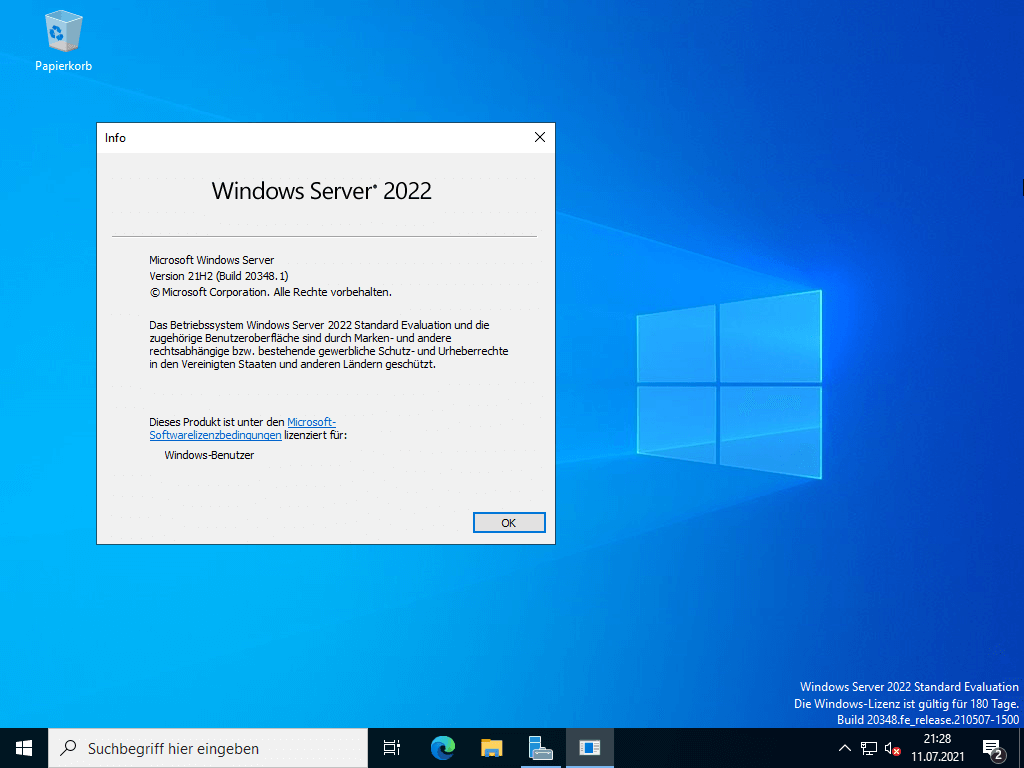The image size is (1024, 768).
Task: Click the Info dialog title bar
Action: (300, 138)
